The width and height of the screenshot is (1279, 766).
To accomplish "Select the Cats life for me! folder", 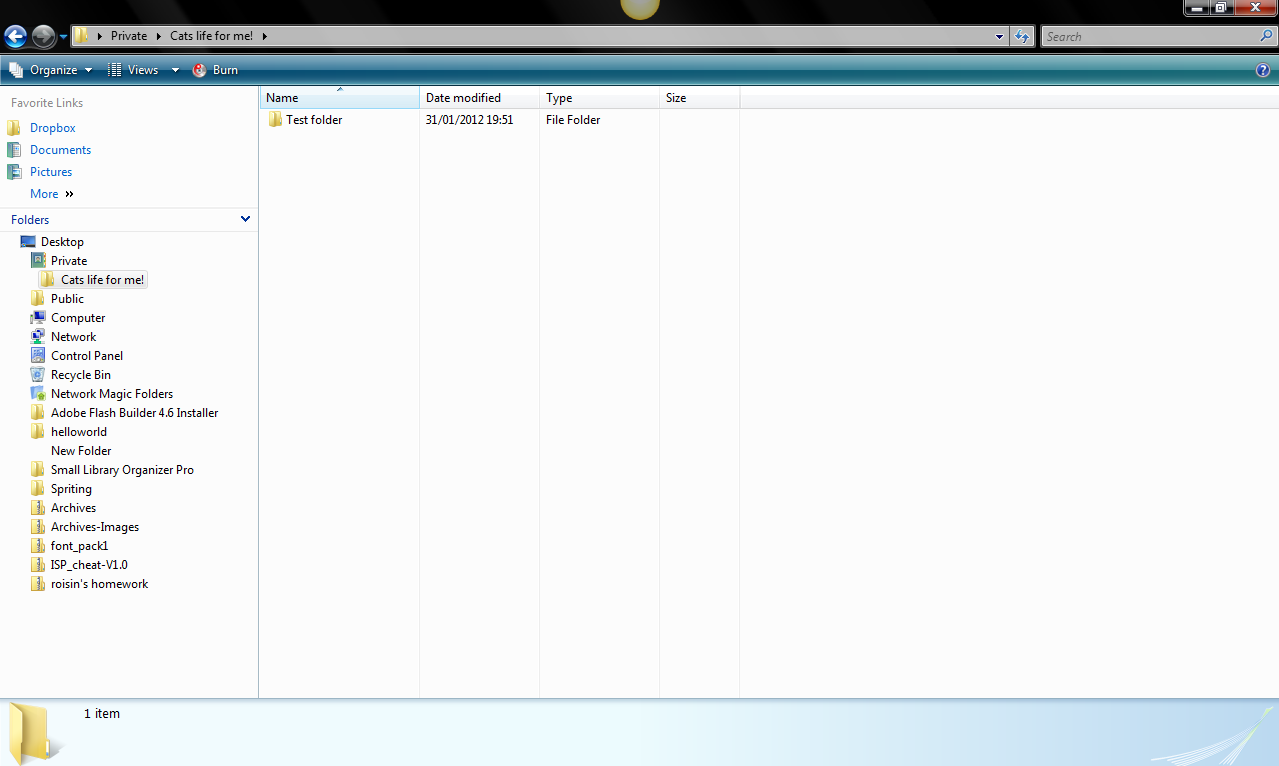I will click(x=102, y=279).
